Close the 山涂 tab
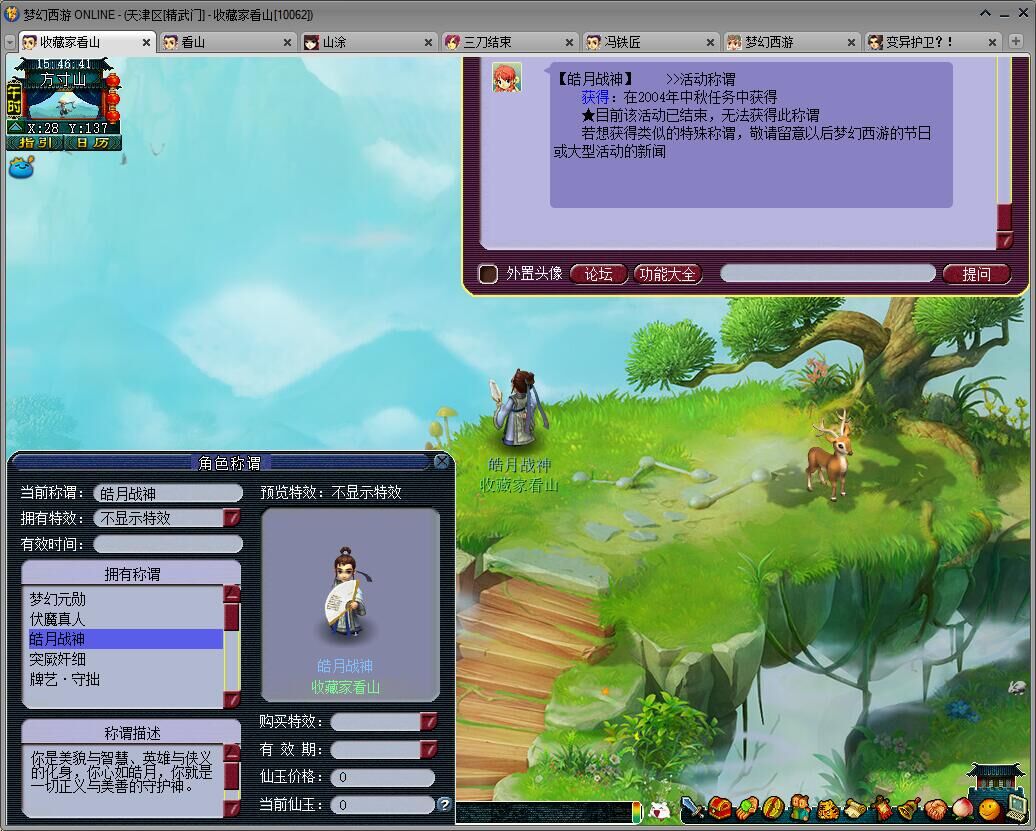Viewport: 1036px width, 831px height. (x=428, y=42)
